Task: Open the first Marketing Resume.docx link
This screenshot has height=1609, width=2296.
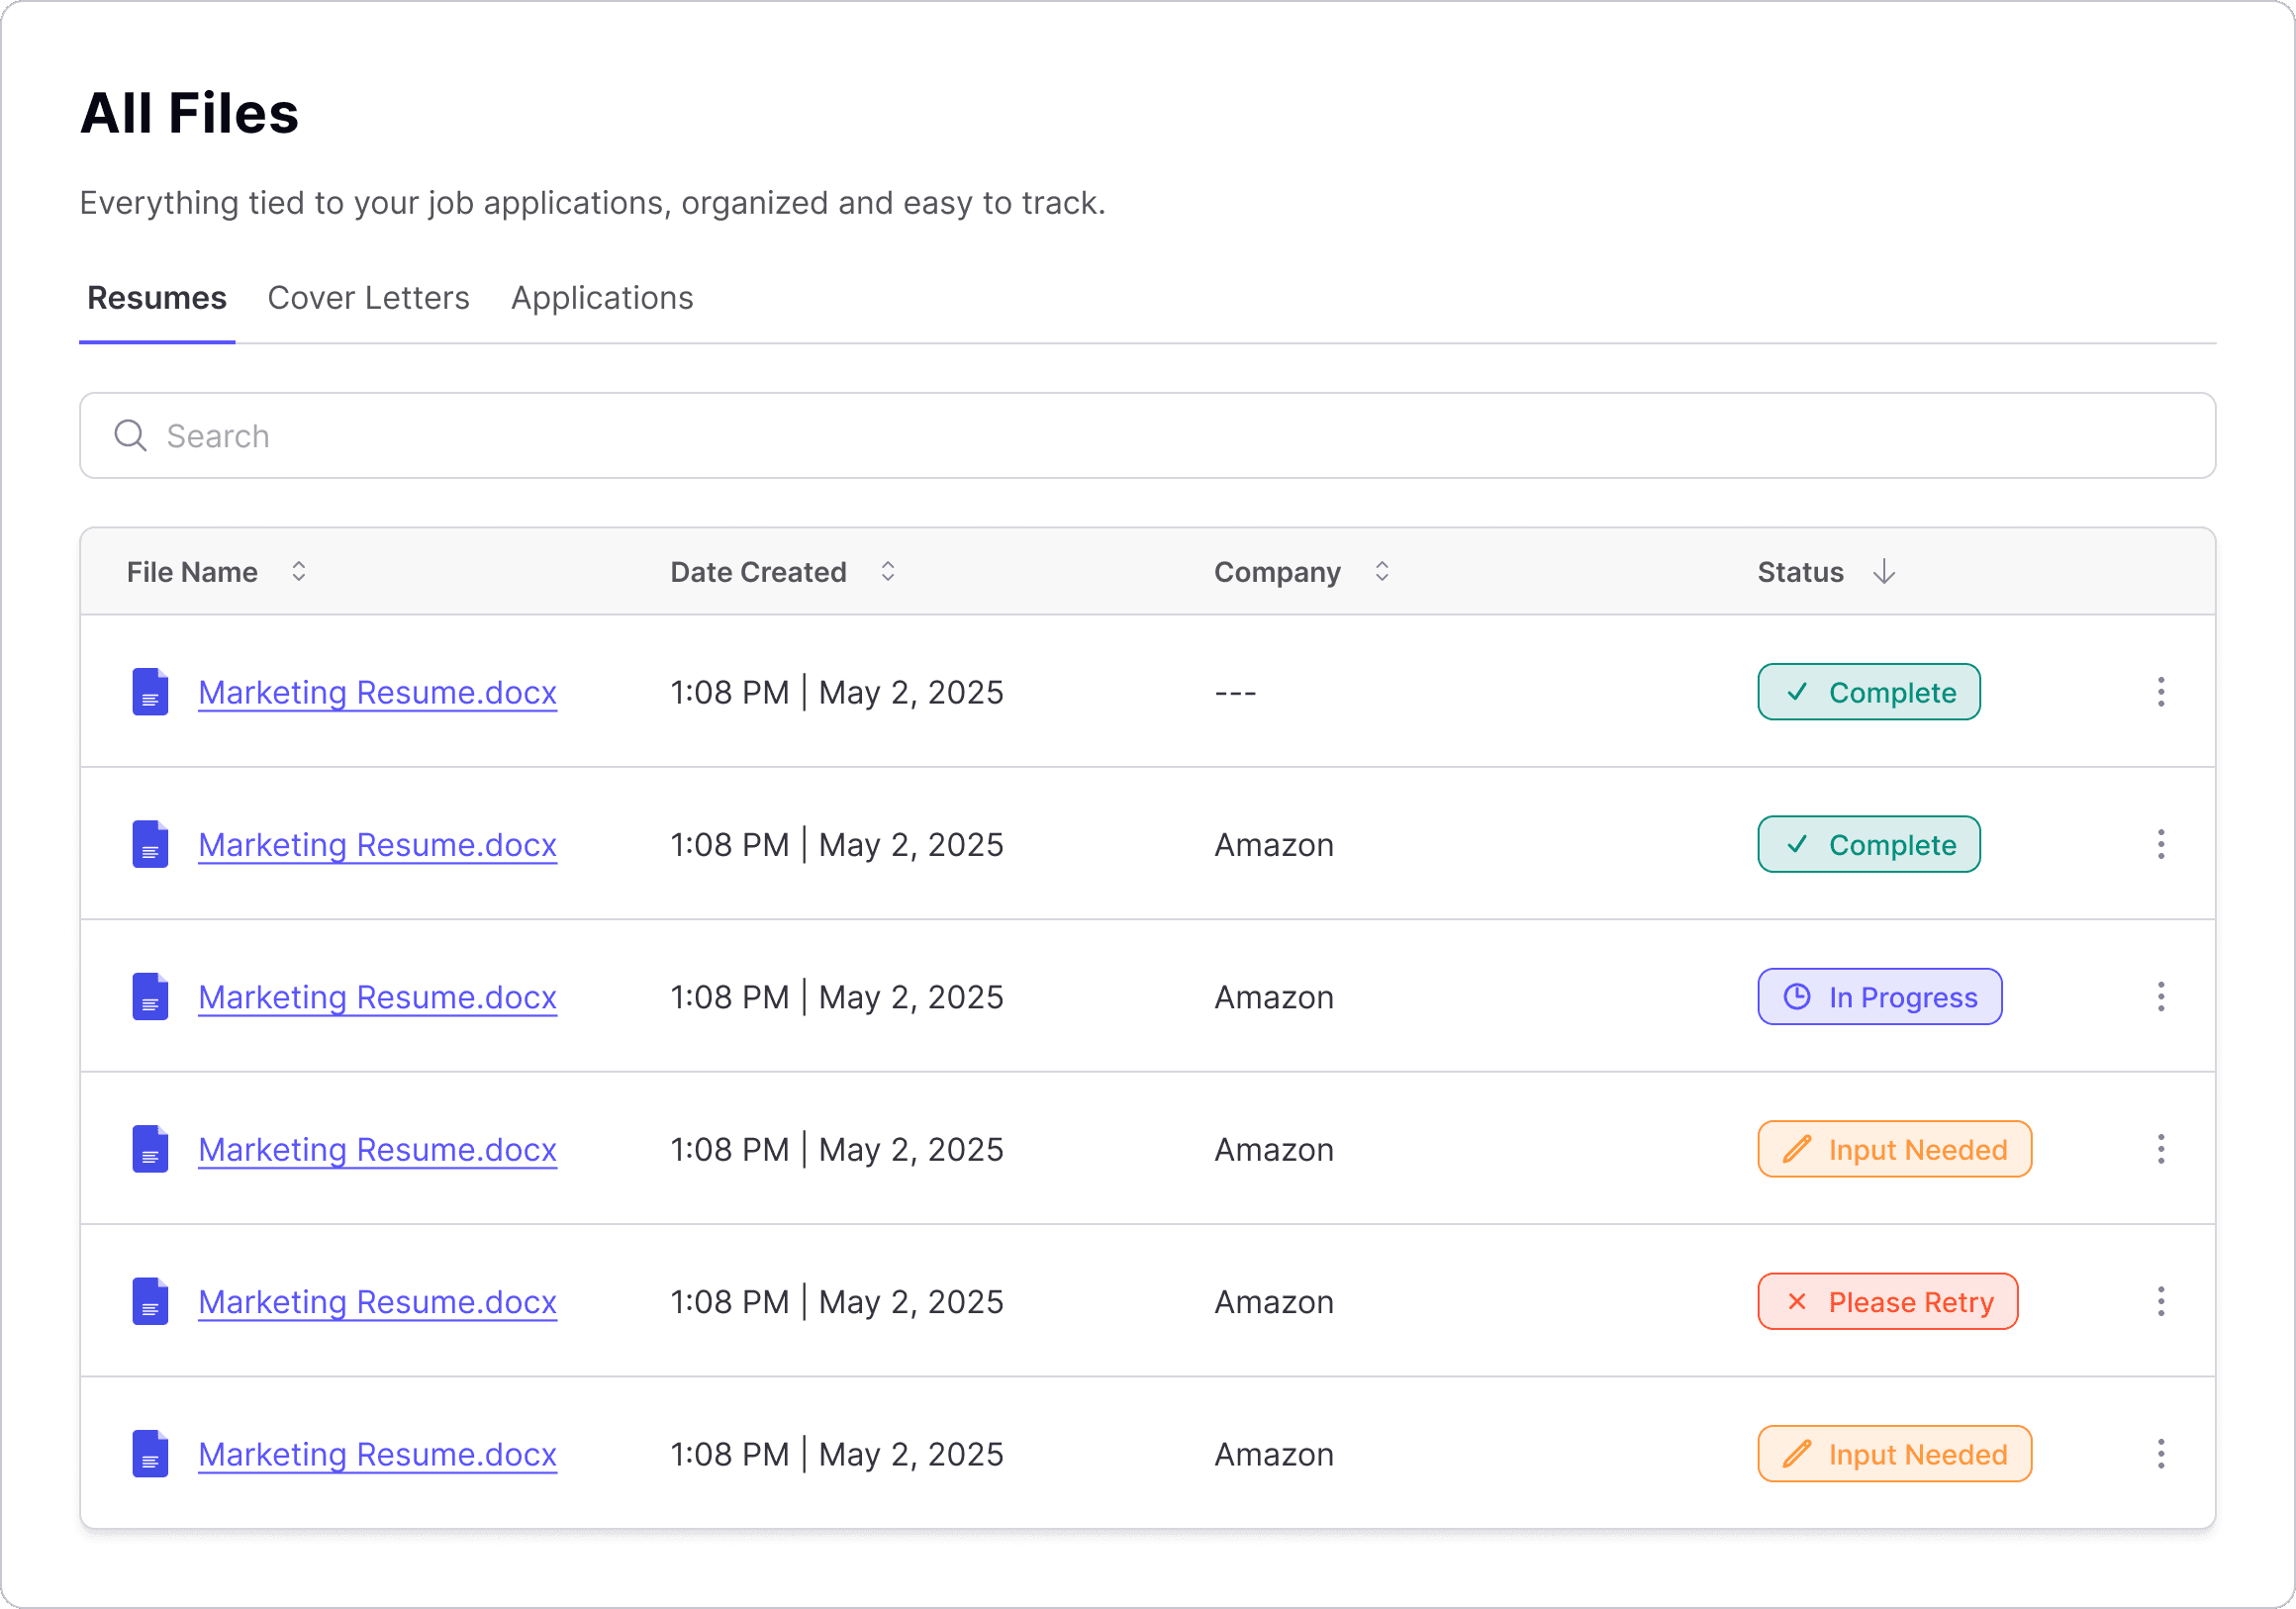Action: (377, 691)
